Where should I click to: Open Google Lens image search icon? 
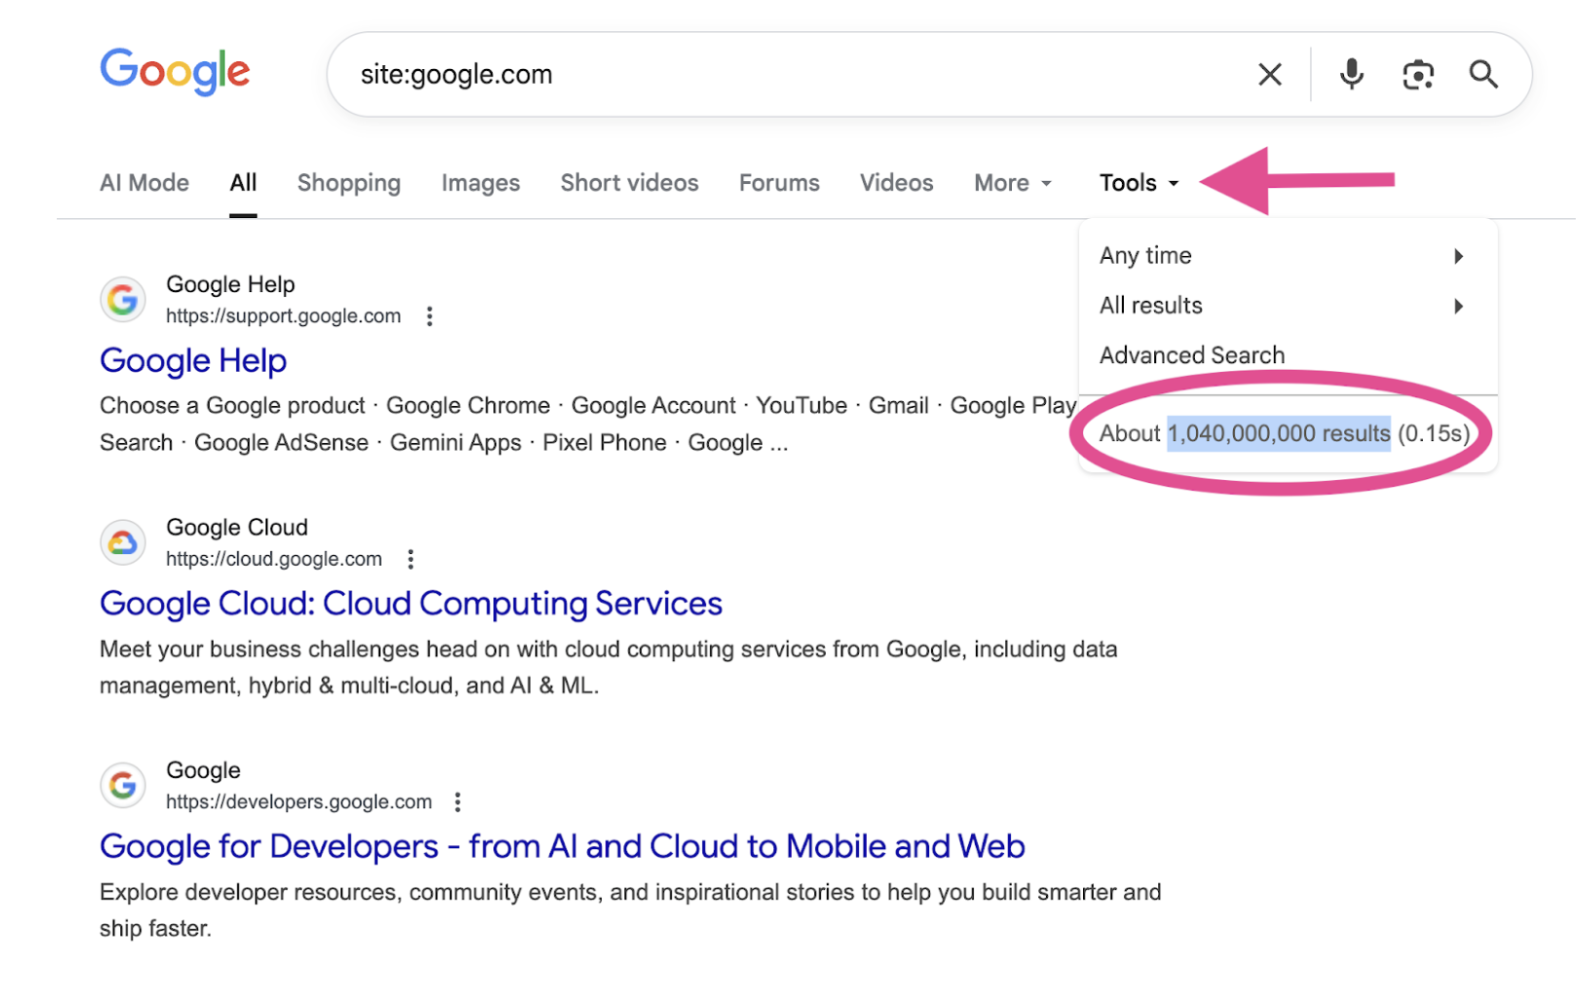click(x=1418, y=74)
